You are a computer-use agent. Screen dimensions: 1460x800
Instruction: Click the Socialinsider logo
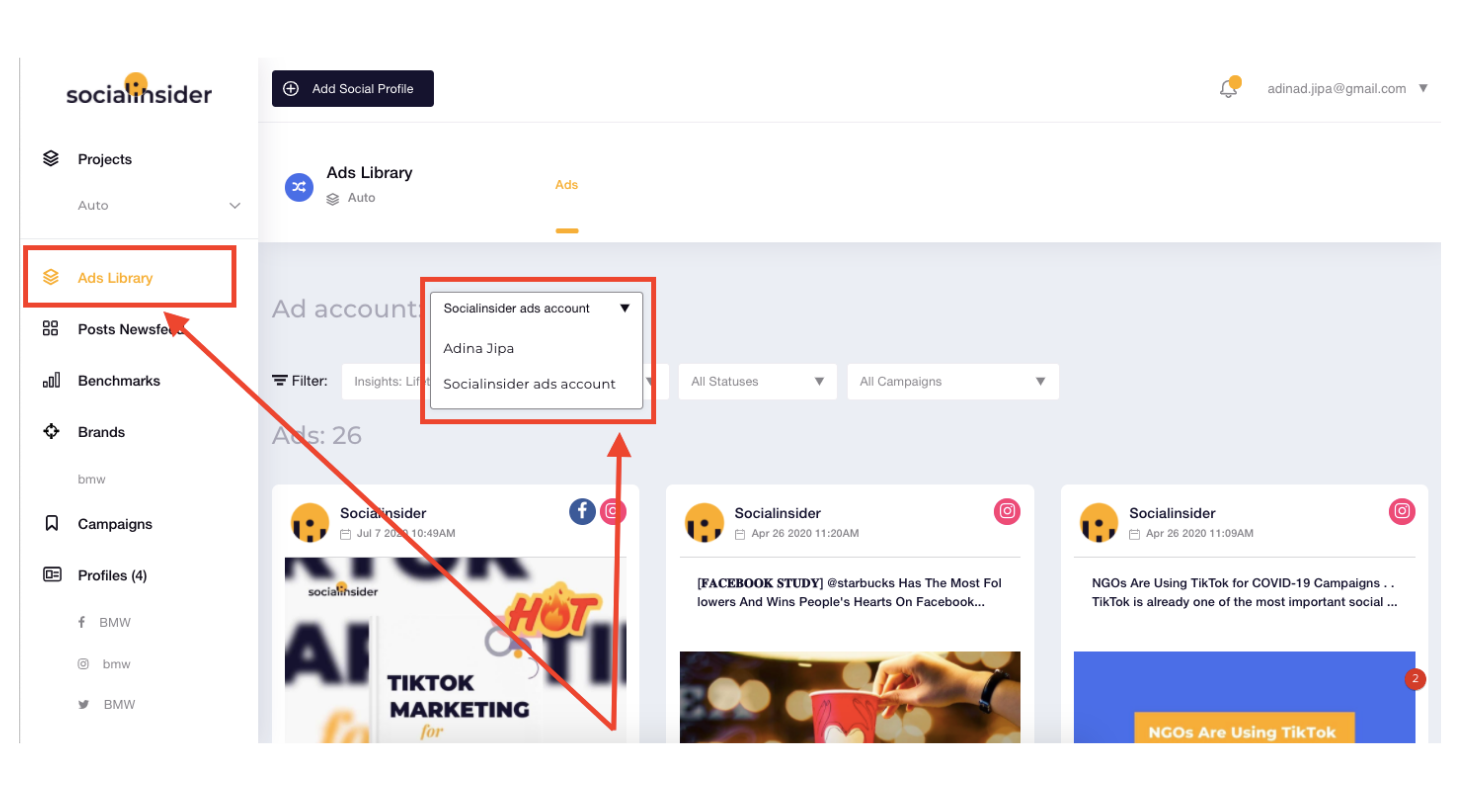(139, 90)
